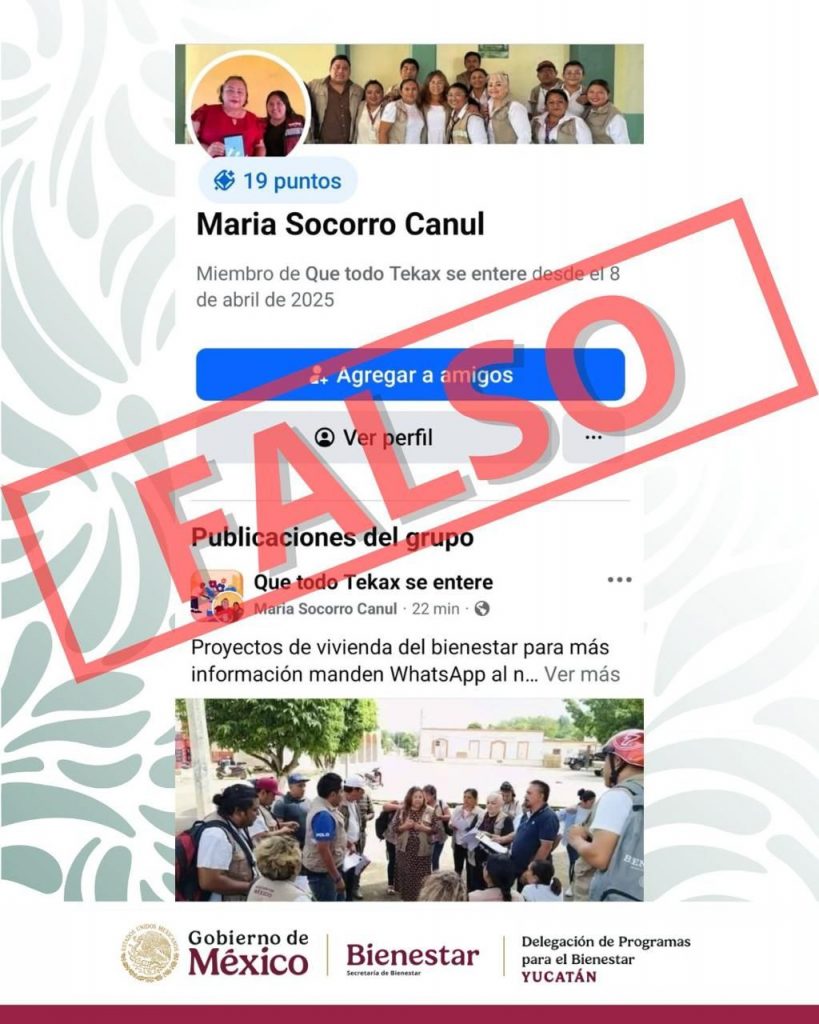
Task: Open group name link Que todo Tekax se entere in post
Action: click(x=373, y=582)
